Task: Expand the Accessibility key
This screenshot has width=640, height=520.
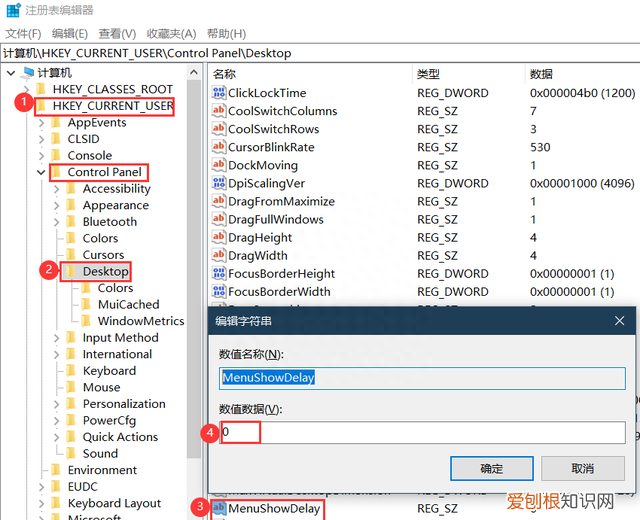Action: (x=56, y=189)
